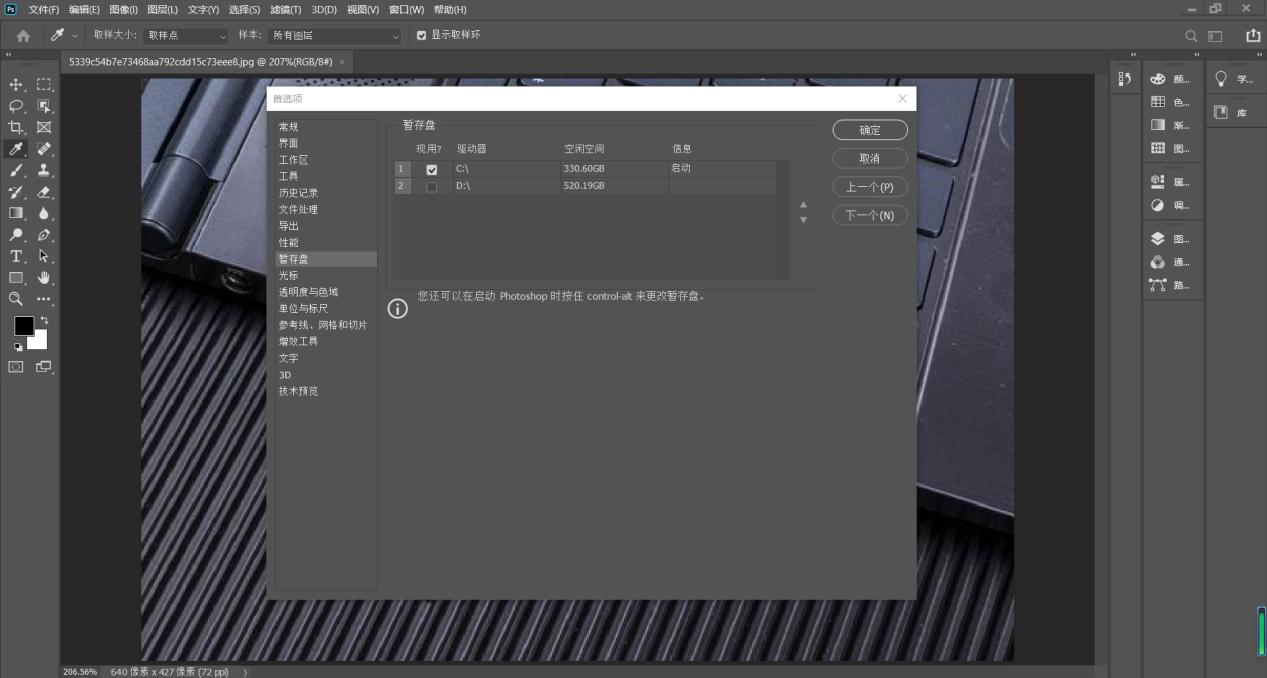1267x678 pixels.
Task: Open the Layers panel icon
Action: click(x=1158, y=239)
